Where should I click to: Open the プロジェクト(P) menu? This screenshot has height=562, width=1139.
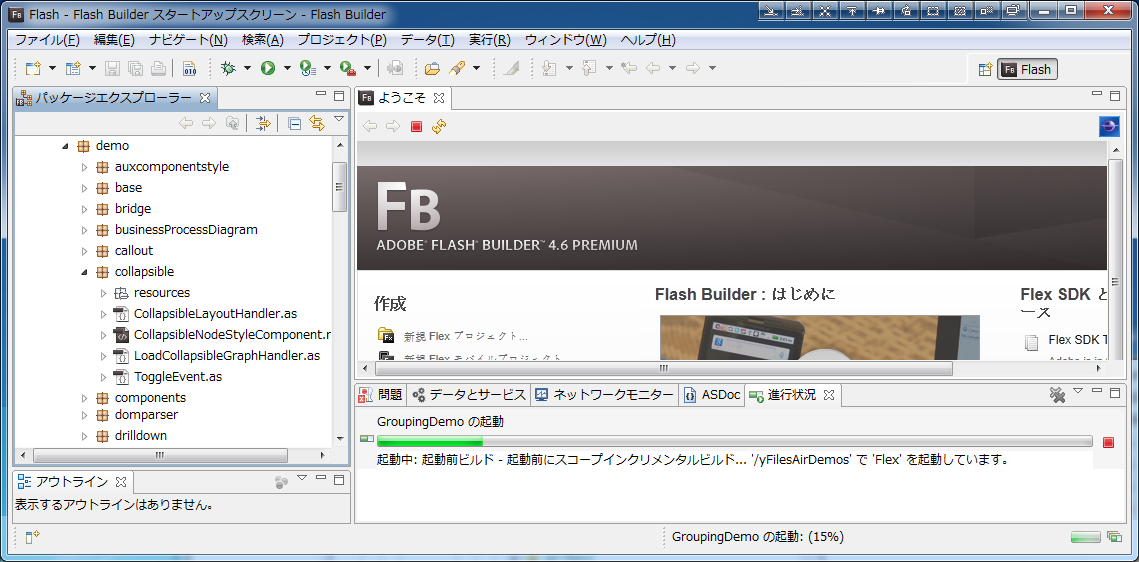342,39
